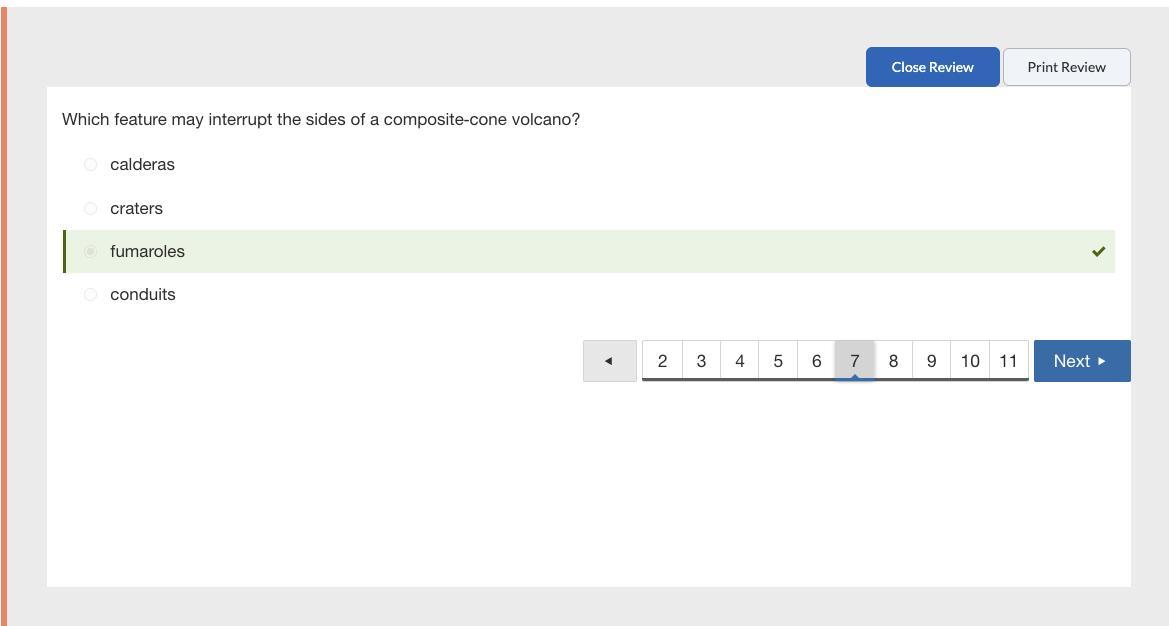Viewport: 1169px width, 626px height.
Task: Go to question page 8
Action: coord(893,361)
